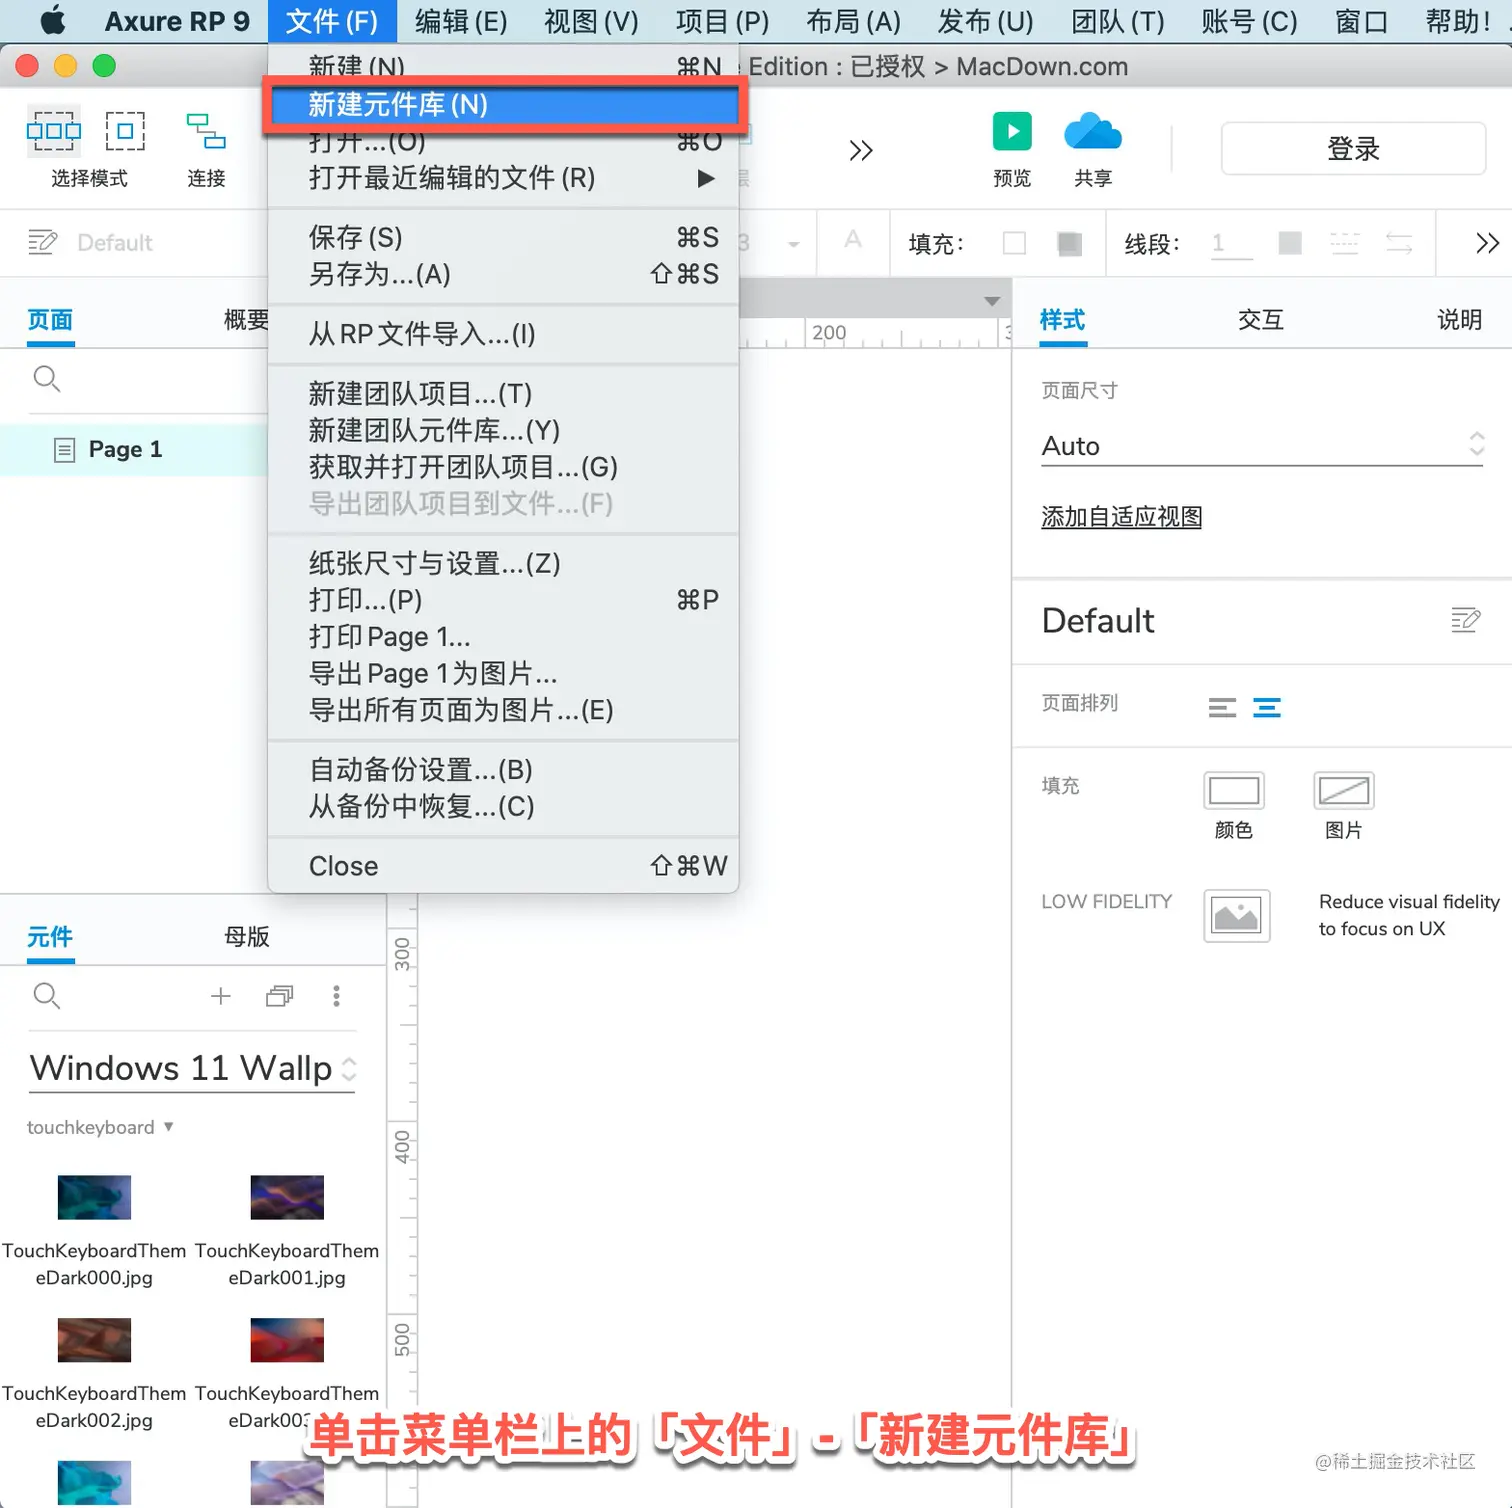Select the contained selection mode icon
Viewport: 1512px width, 1508px height.
[125, 131]
